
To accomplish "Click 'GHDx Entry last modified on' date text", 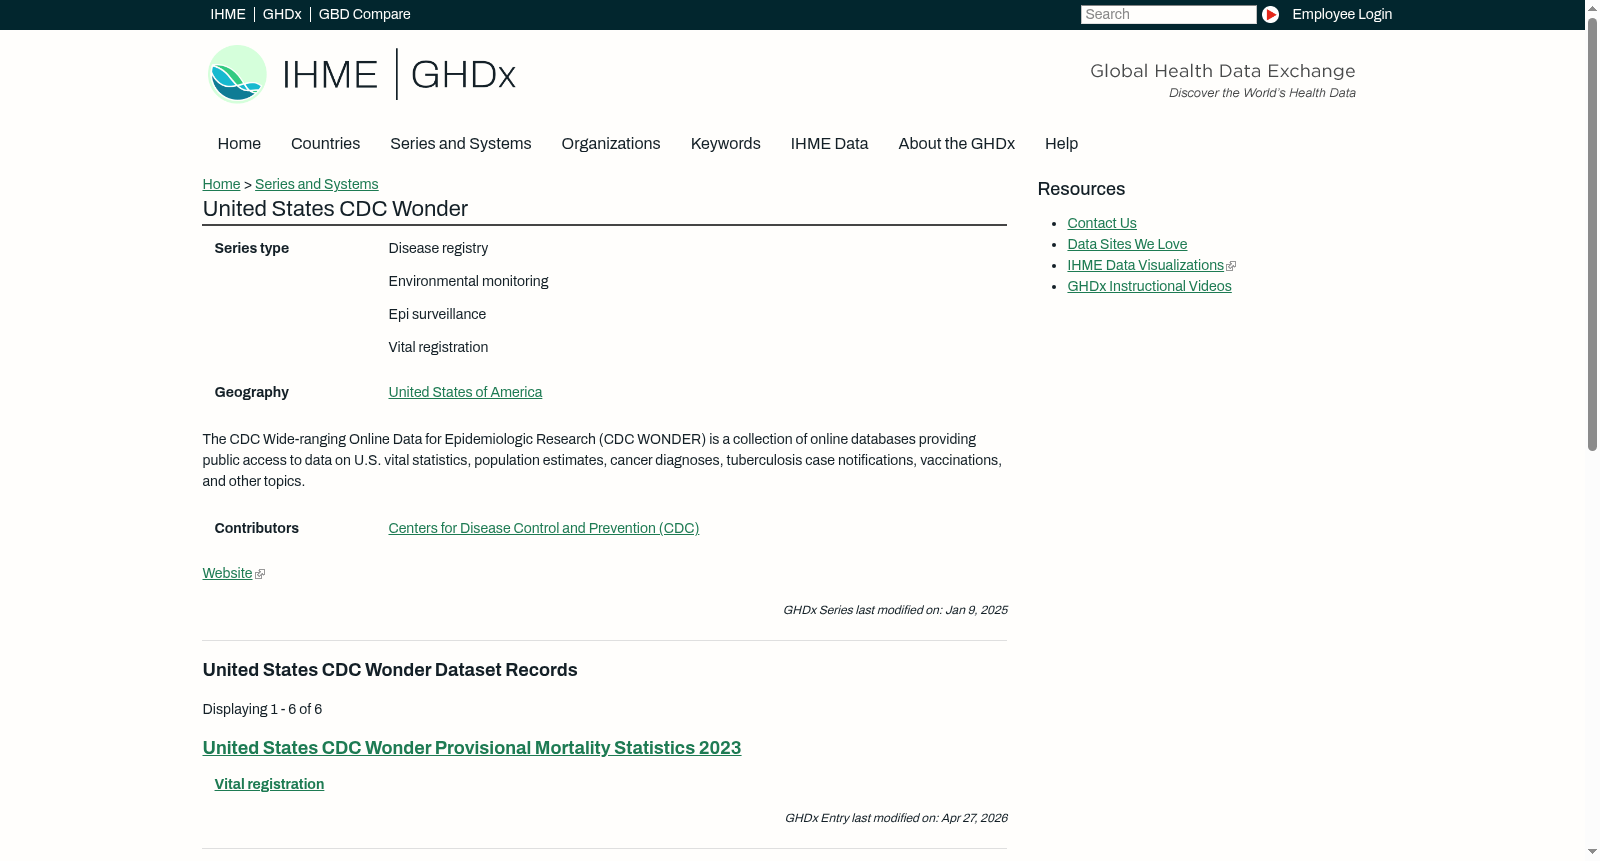I will 896,818.
